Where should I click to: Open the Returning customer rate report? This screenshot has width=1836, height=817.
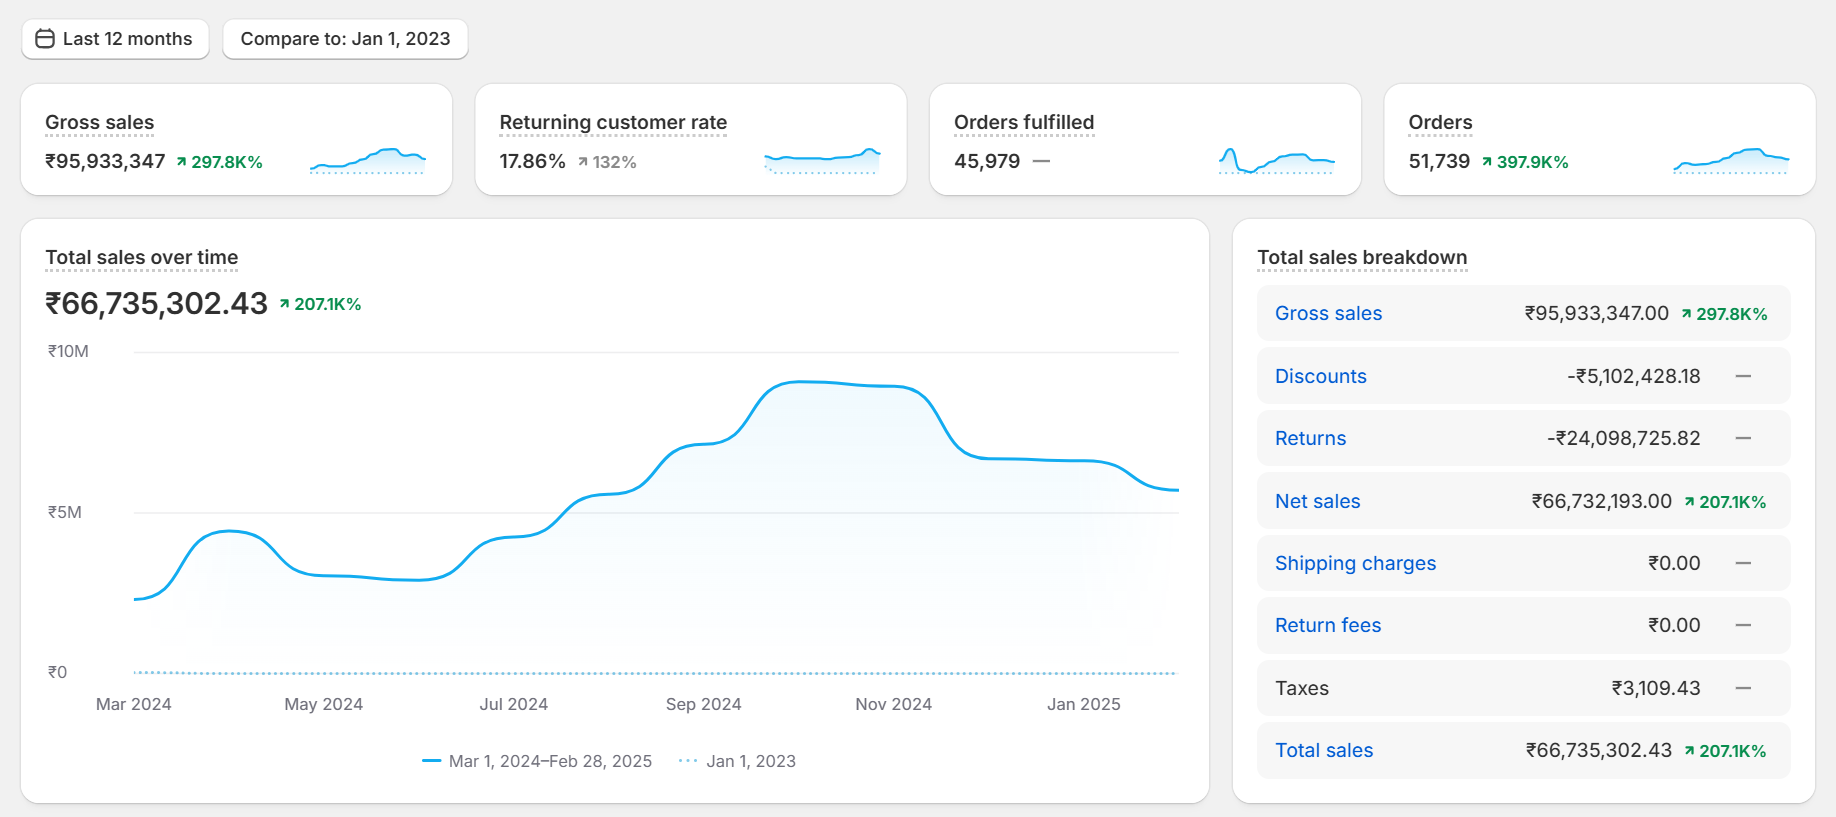pos(613,122)
